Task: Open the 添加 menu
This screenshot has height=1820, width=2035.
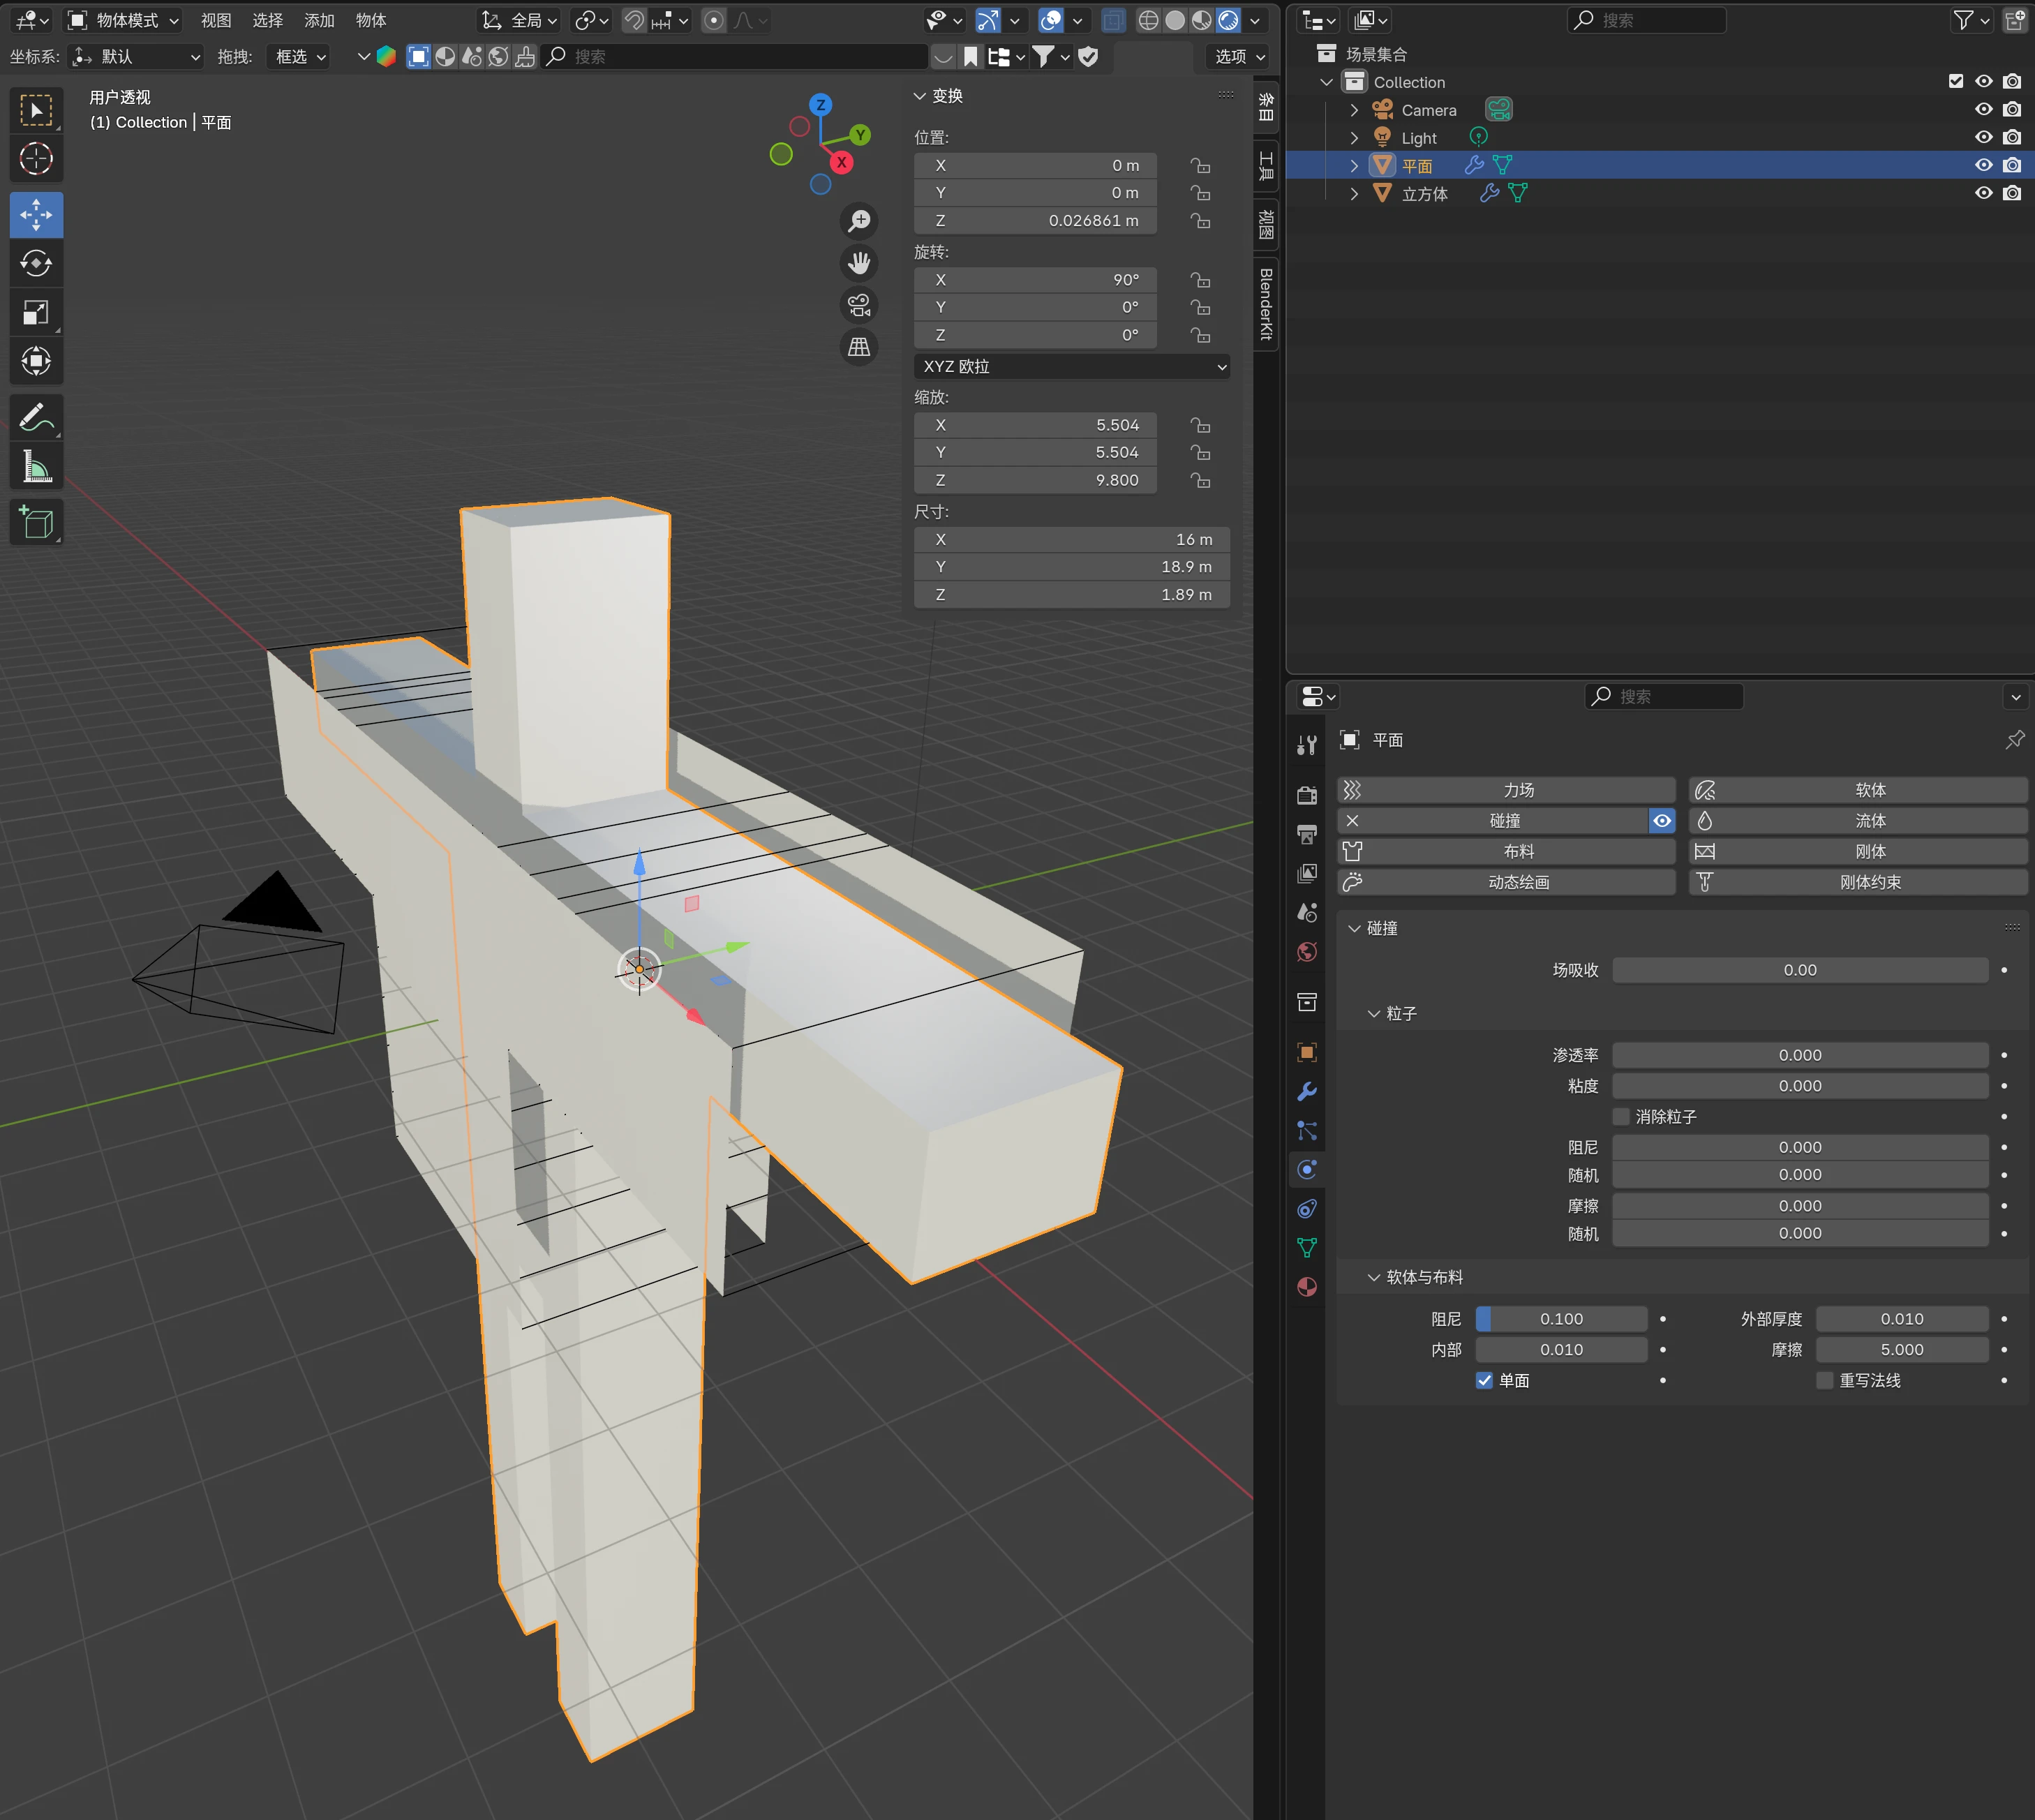Action: pyautogui.click(x=319, y=20)
